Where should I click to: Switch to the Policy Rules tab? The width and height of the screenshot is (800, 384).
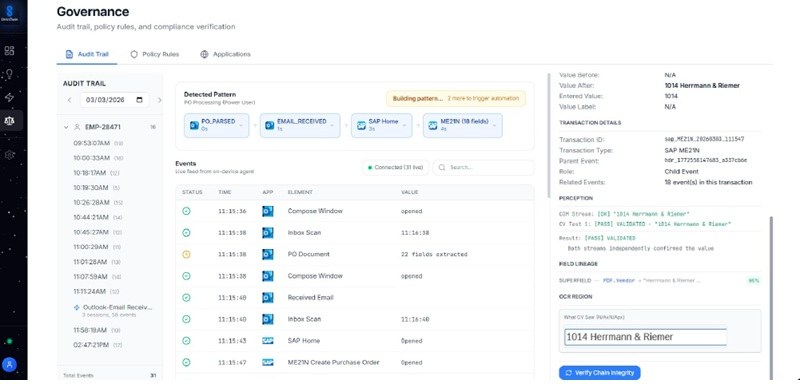pyautogui.click(x=155, y=54)
